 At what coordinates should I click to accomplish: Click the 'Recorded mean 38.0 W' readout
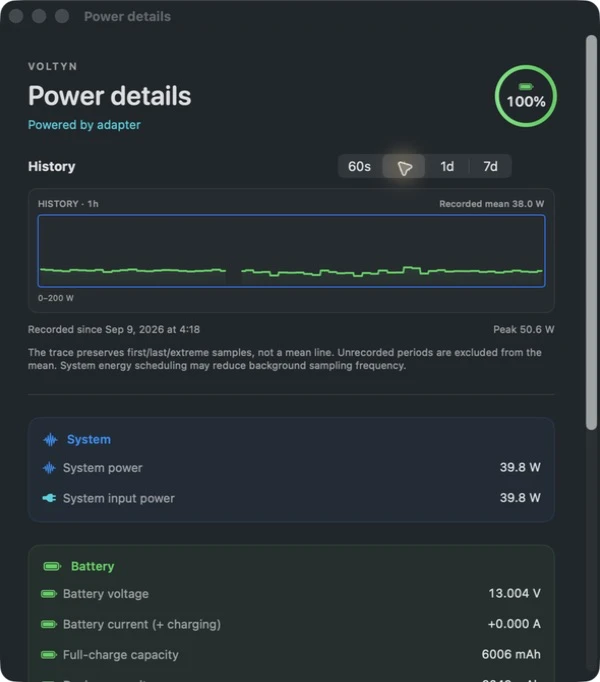[x=492, y=204]
